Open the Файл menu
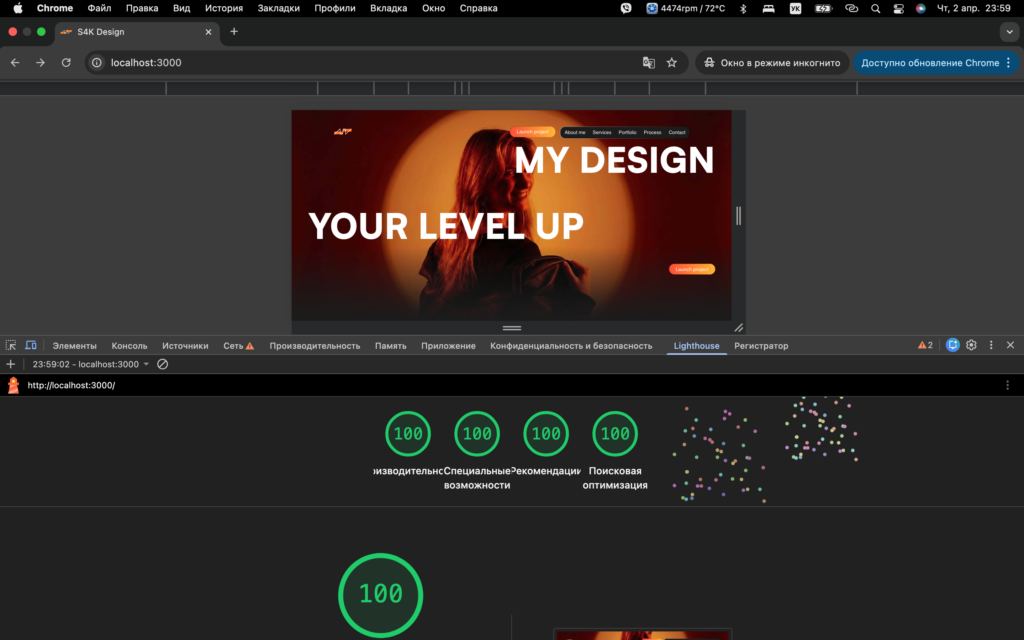Screen dimensions: 1024x640 point(99,8)
